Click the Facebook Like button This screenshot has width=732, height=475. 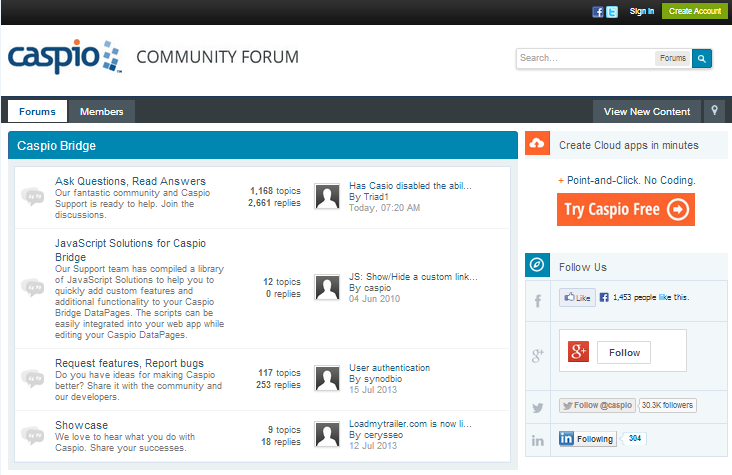pyautogui.click(x=577, y=298)
